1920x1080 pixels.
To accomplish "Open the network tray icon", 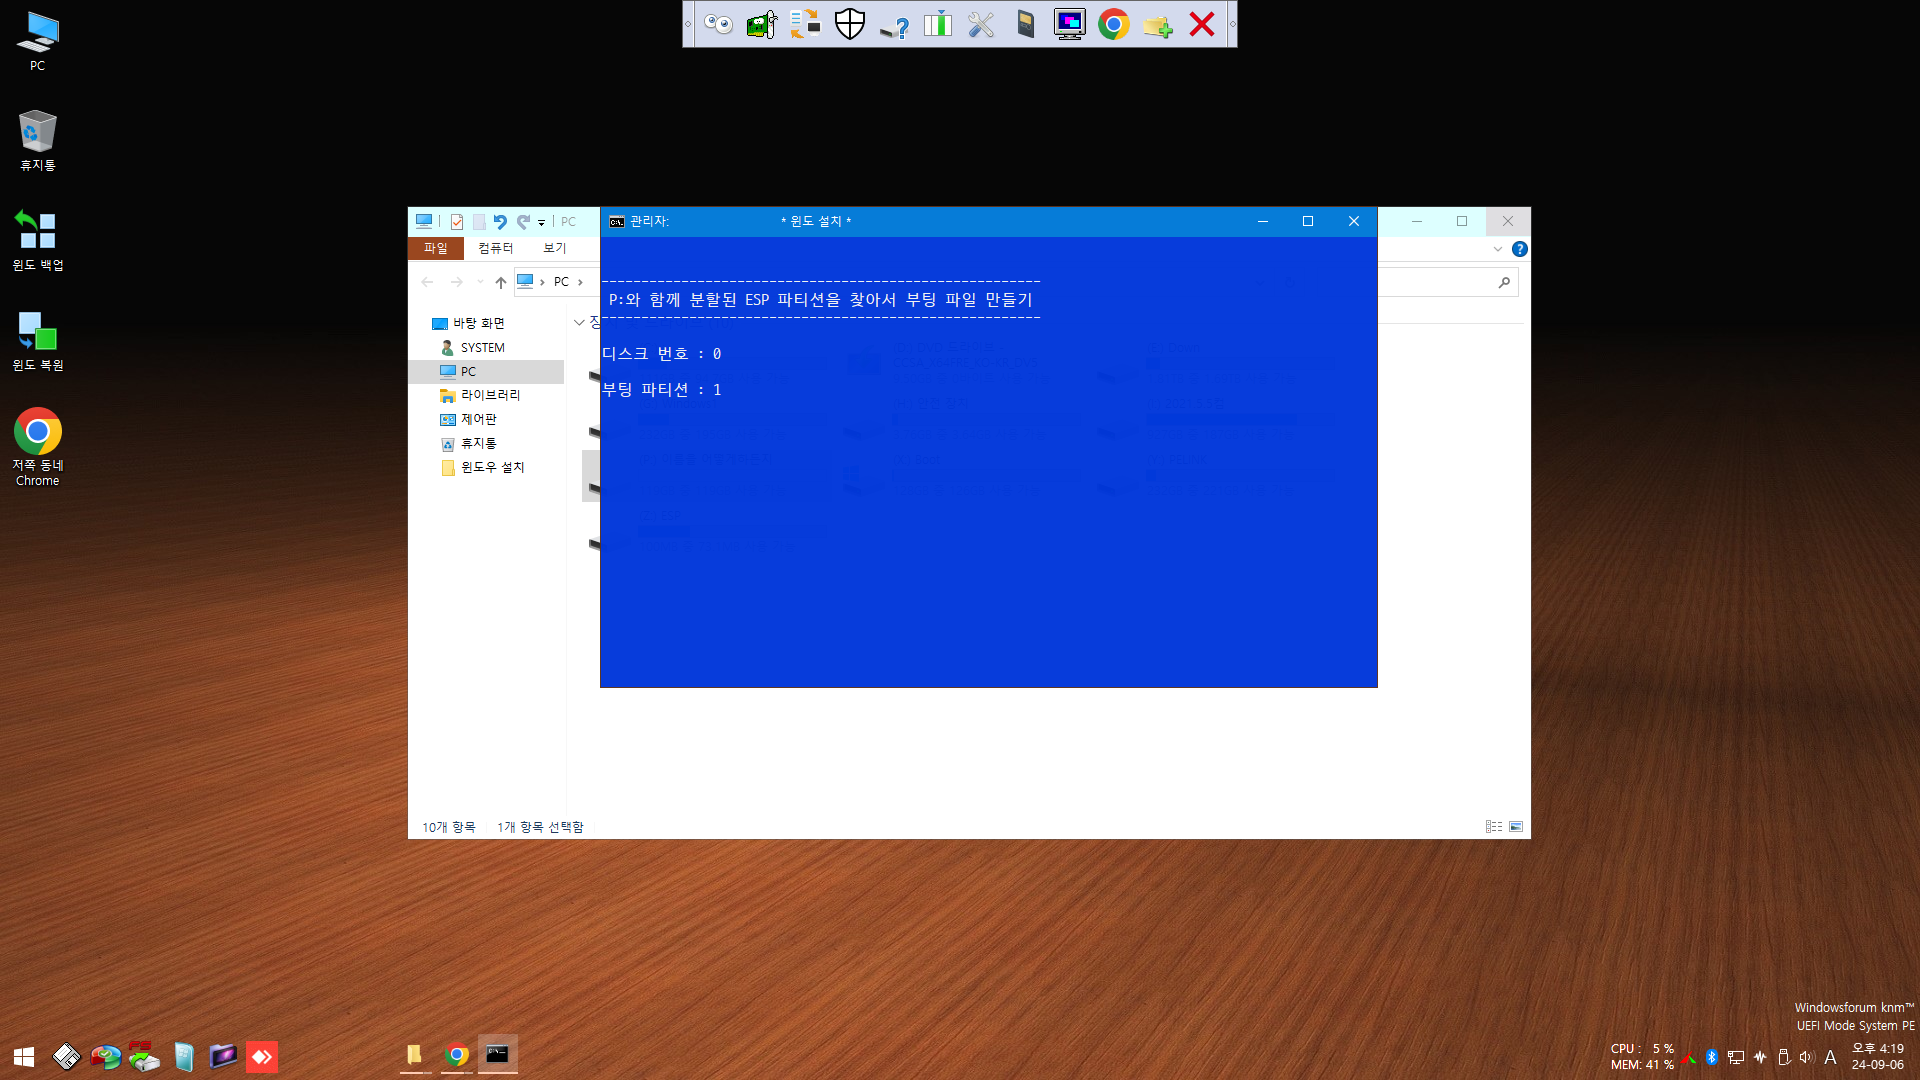I will (1736, 1057).
